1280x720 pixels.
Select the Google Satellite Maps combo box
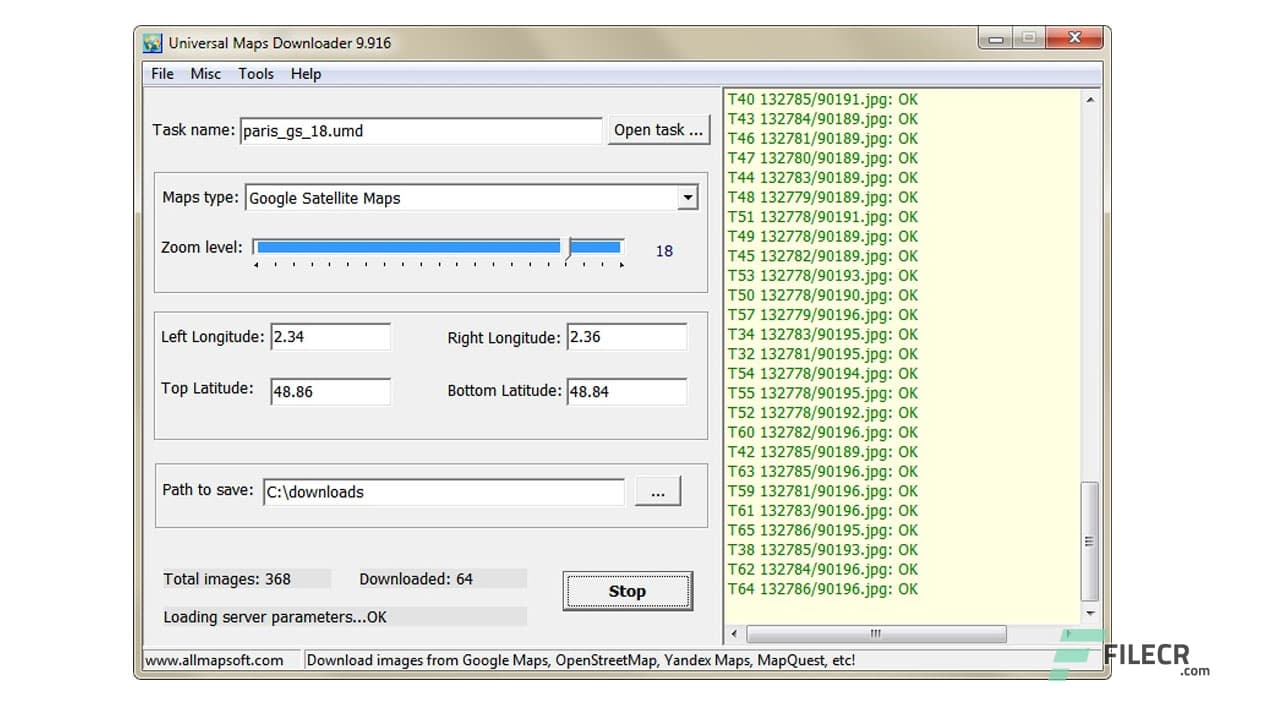pos(460,197)
